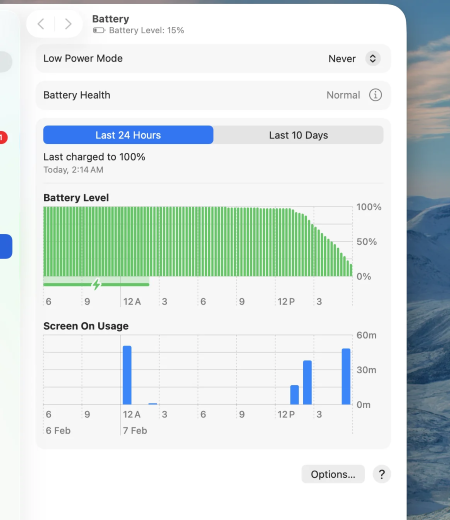Open help with the question mark button

[382, 474]
